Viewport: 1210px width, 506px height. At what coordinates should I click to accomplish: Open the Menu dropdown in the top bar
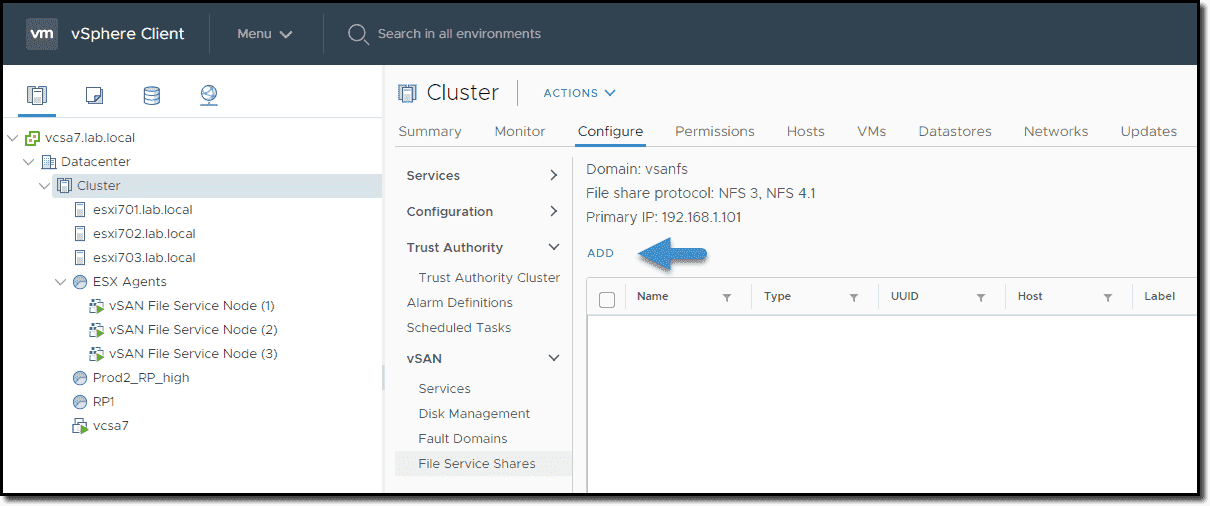tap(265, 34)
